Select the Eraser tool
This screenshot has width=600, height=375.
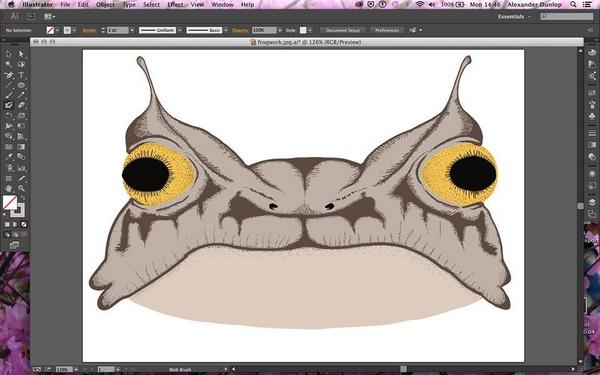pyautogui.click(x=21, y=105)
